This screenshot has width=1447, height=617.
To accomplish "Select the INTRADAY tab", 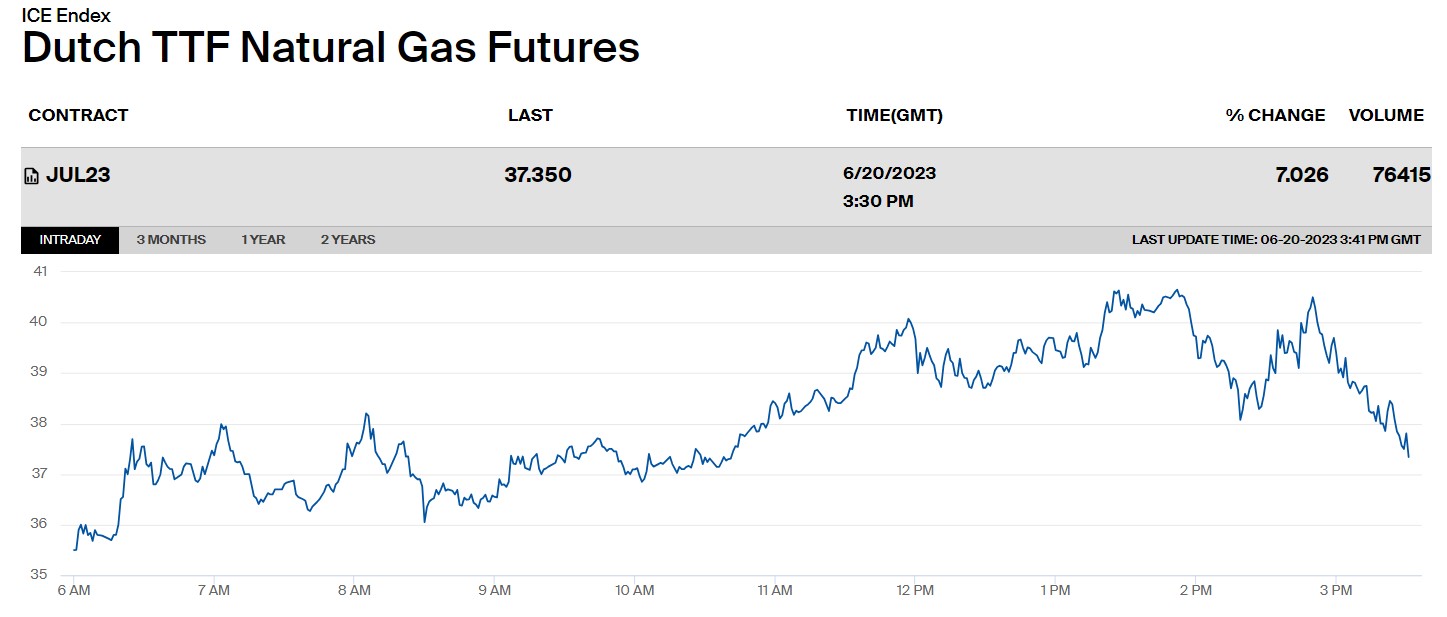I will pos(70,240).
